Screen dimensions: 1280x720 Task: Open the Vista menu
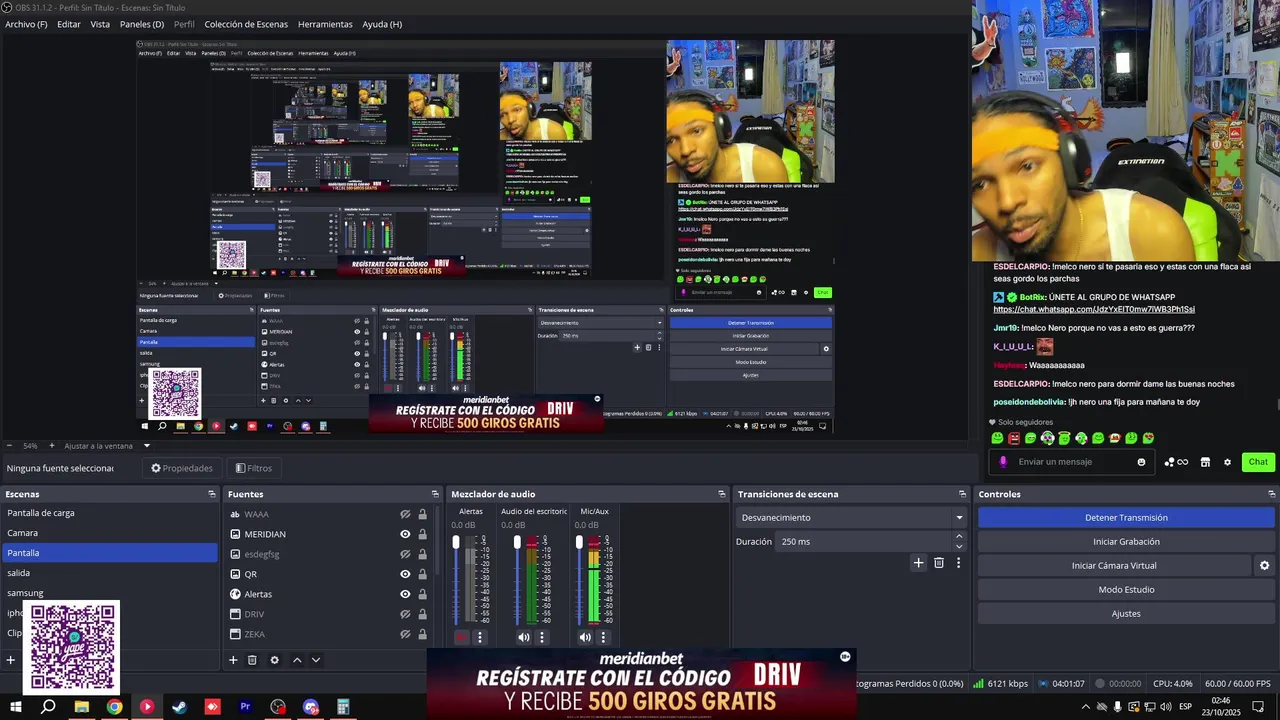pos(100,24)
